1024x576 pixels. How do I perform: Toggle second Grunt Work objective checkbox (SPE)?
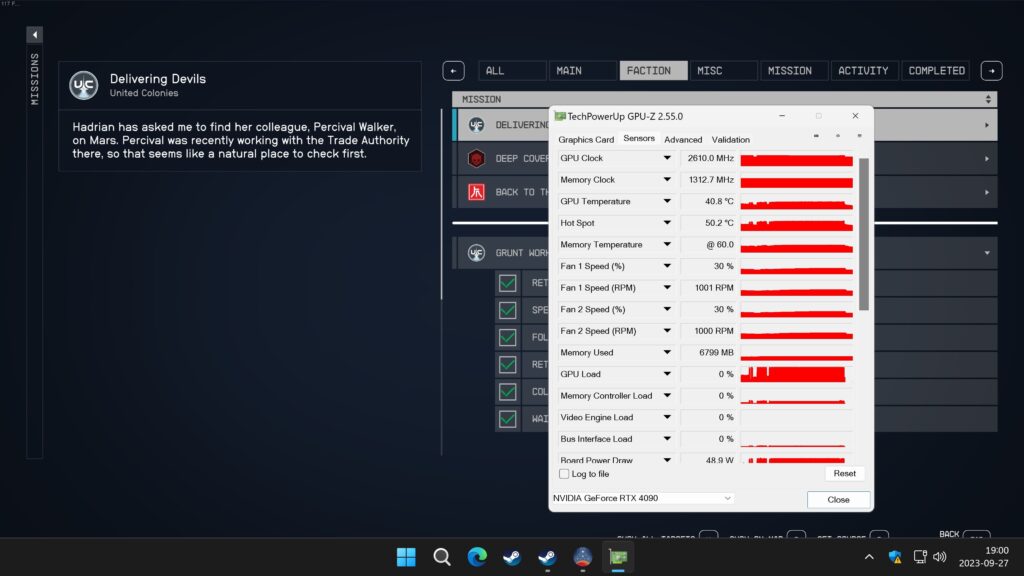coord(507,310)
